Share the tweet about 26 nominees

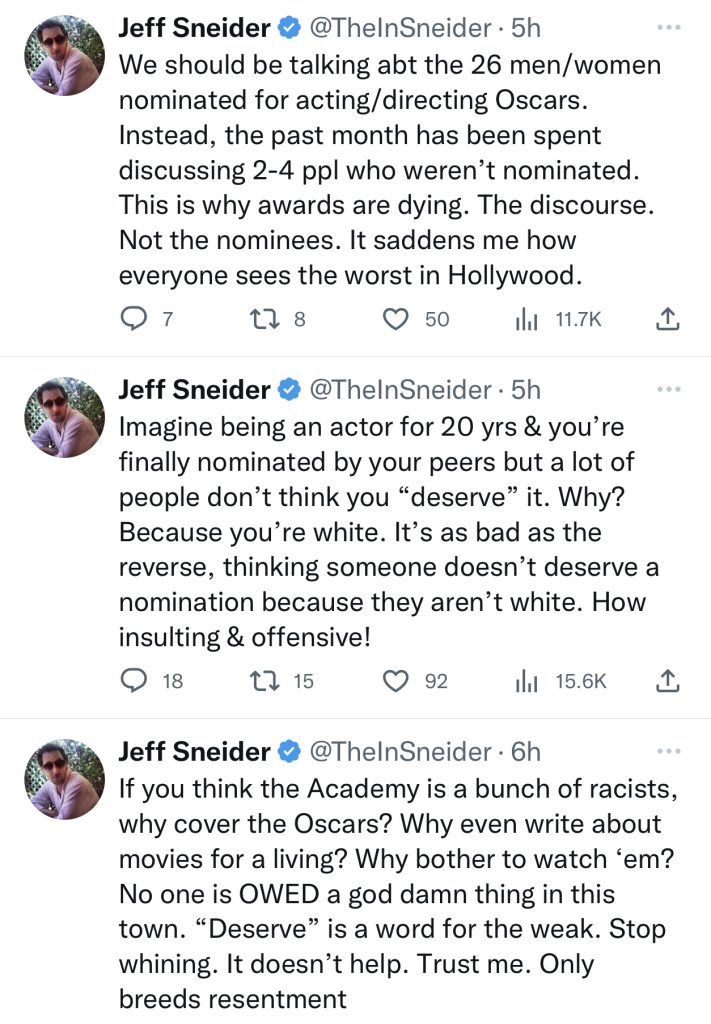click(668, 319)
